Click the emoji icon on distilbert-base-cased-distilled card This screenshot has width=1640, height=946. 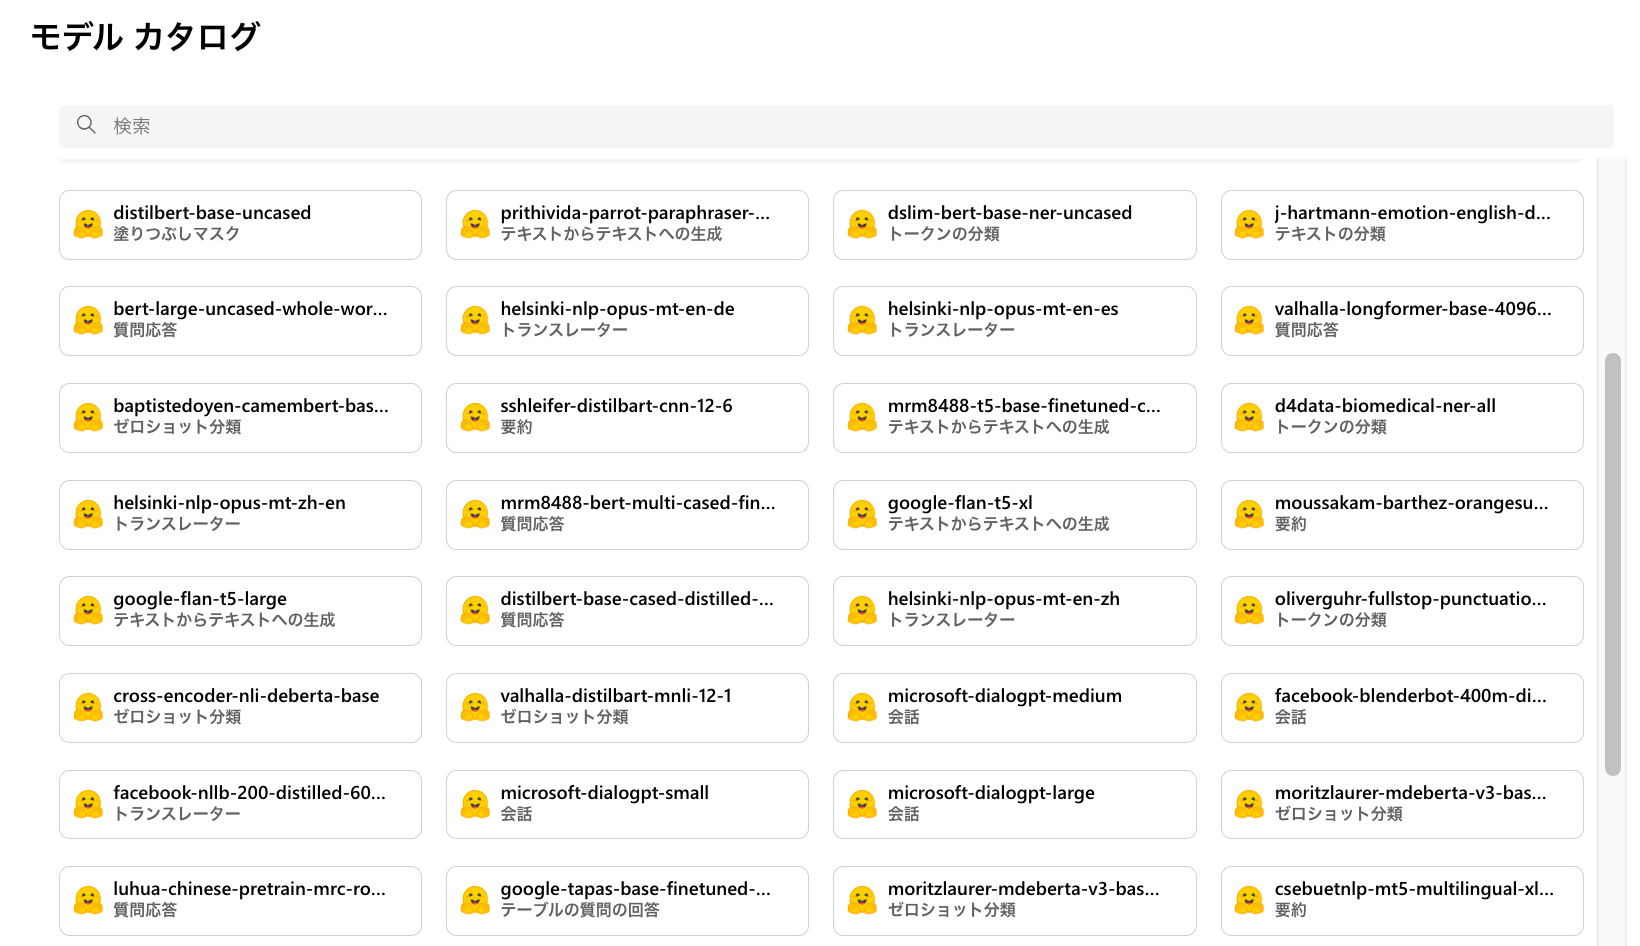[x=475, y=610]
